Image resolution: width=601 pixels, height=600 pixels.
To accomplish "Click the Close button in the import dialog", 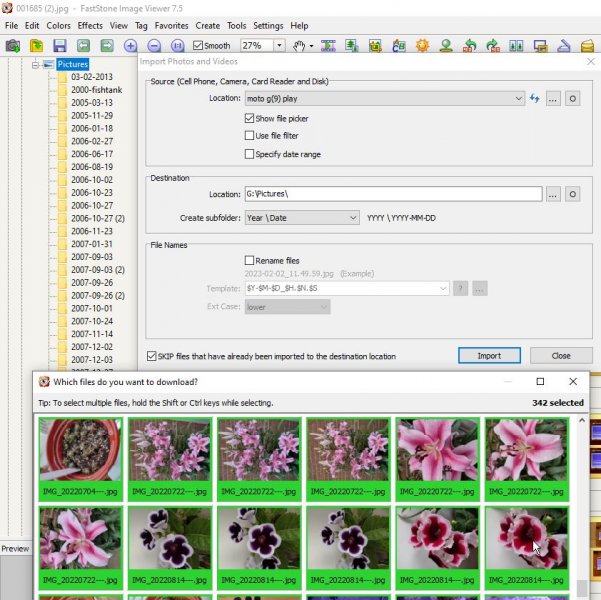I will pos(560,355).
